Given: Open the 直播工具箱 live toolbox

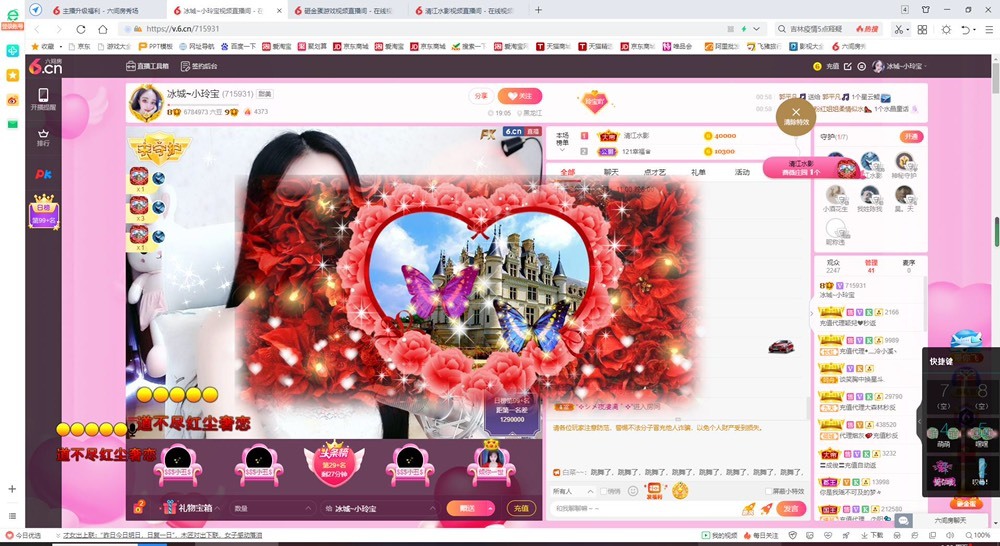Looking at the screenshot, I should tap(147, 66).
